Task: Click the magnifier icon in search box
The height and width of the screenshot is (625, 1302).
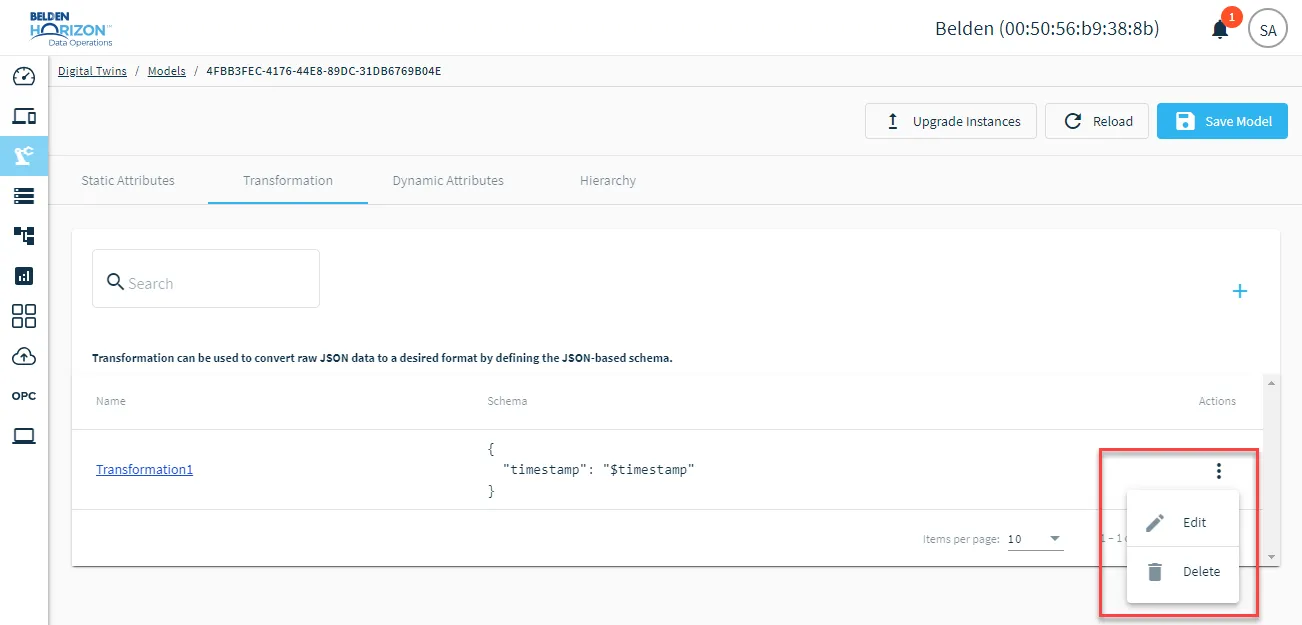Action: click(115, 282)
